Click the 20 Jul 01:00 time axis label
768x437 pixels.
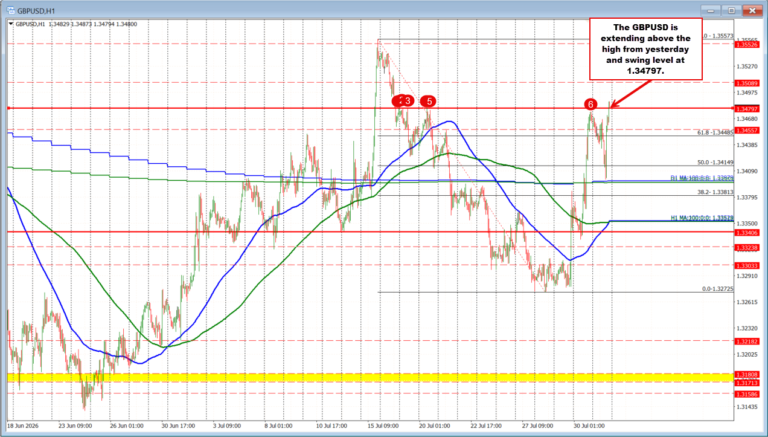point(435,426)
